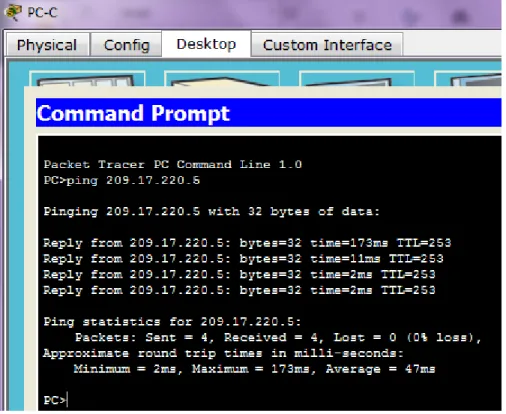Screen dimensions: 506x414
Task: Click the PC-C window title icon
Action: (x=13, y=13)
